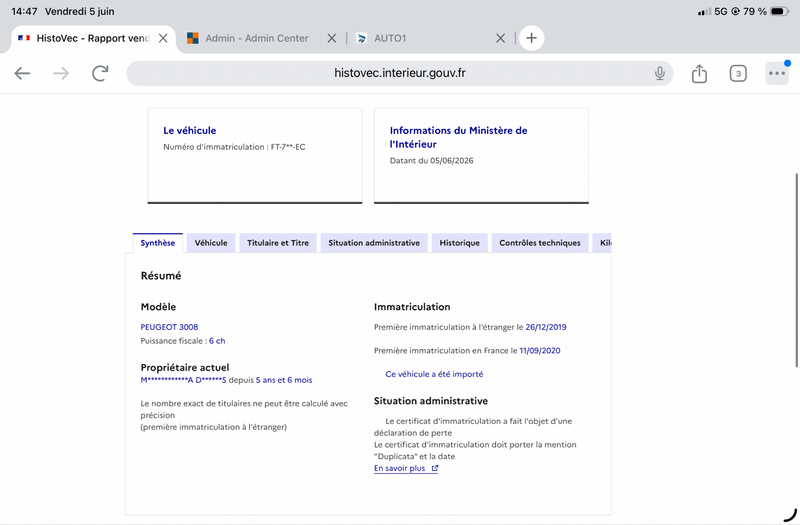Open the Titulaire et Titre tab
This screenshot has width=800, height=525.
[278, 243]
